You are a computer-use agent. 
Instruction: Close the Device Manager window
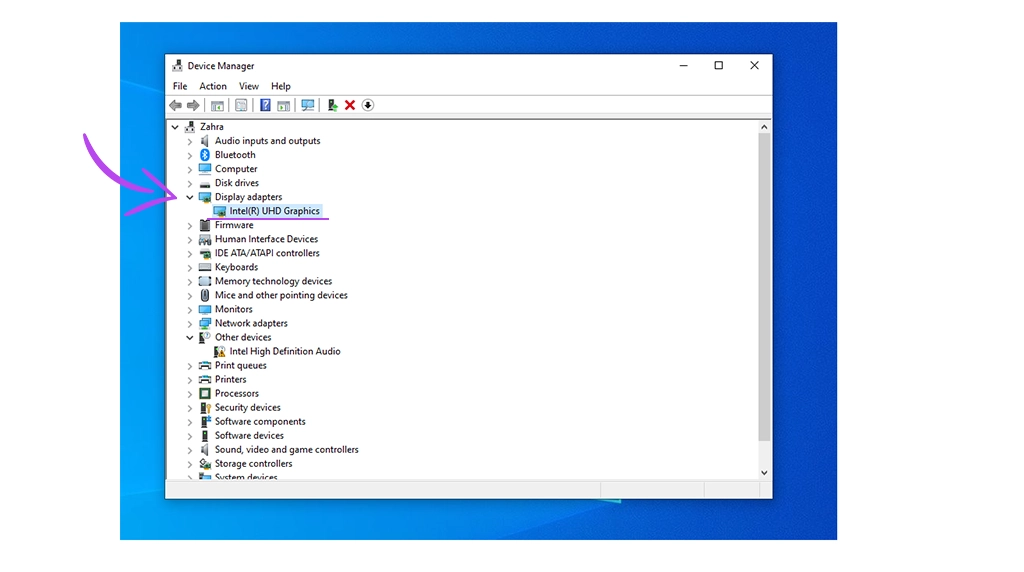click(754, 66)
